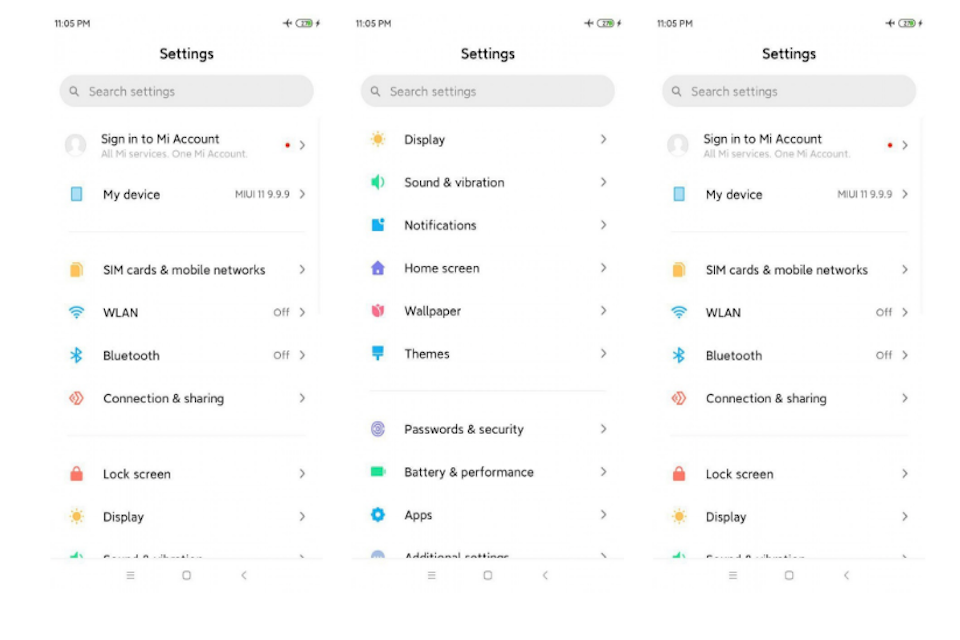Image resolution: width=960 pixels, height=640 pixels.
Task: Tap WLAN "Off" status on left screen
Action: (281, 312)
